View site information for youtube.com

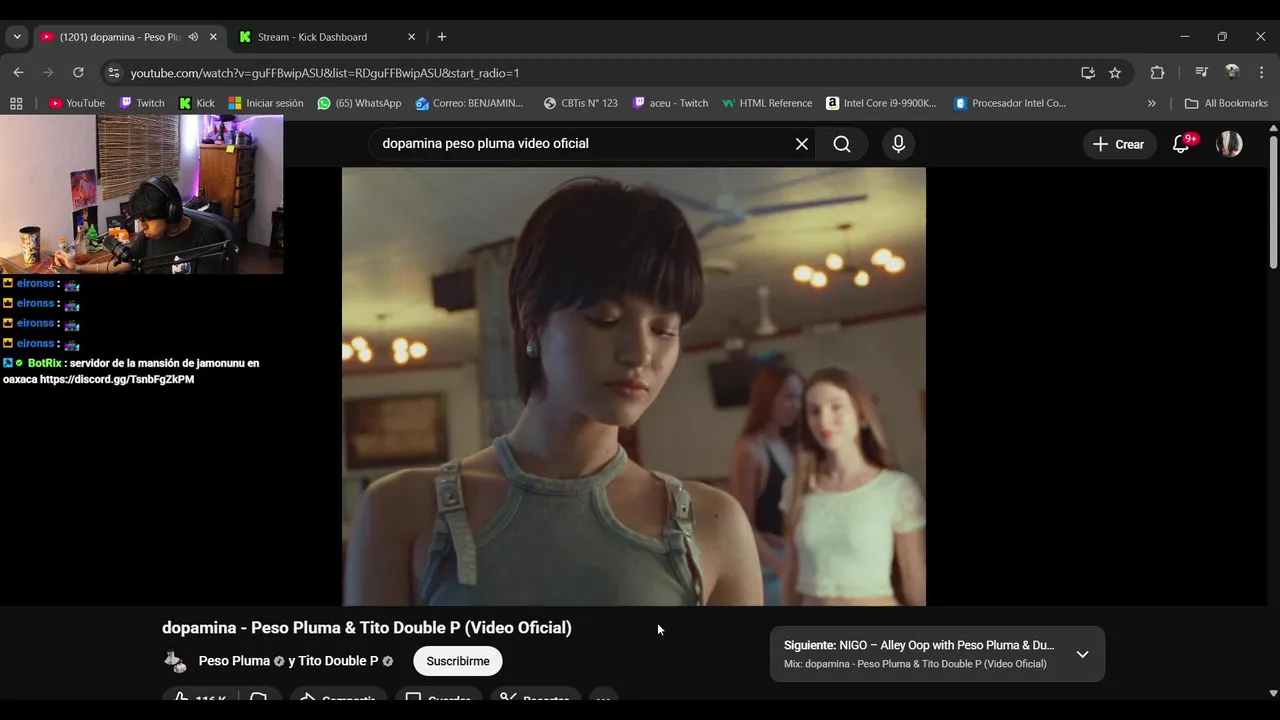pyautogui.click(x=114, y=73)
